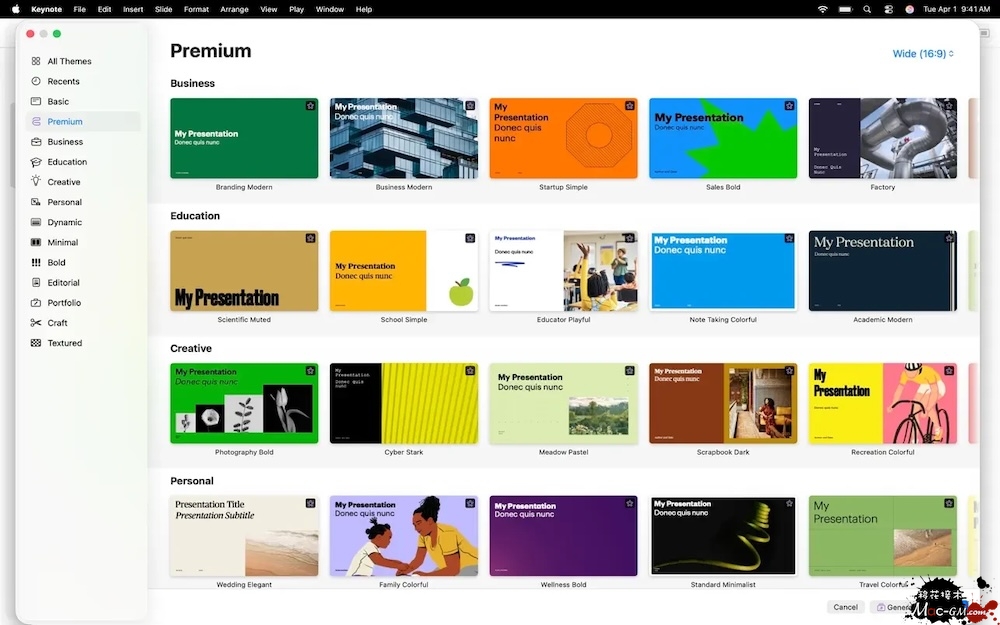
Task: Open the Arrange menu
Action: click(234, 9)
